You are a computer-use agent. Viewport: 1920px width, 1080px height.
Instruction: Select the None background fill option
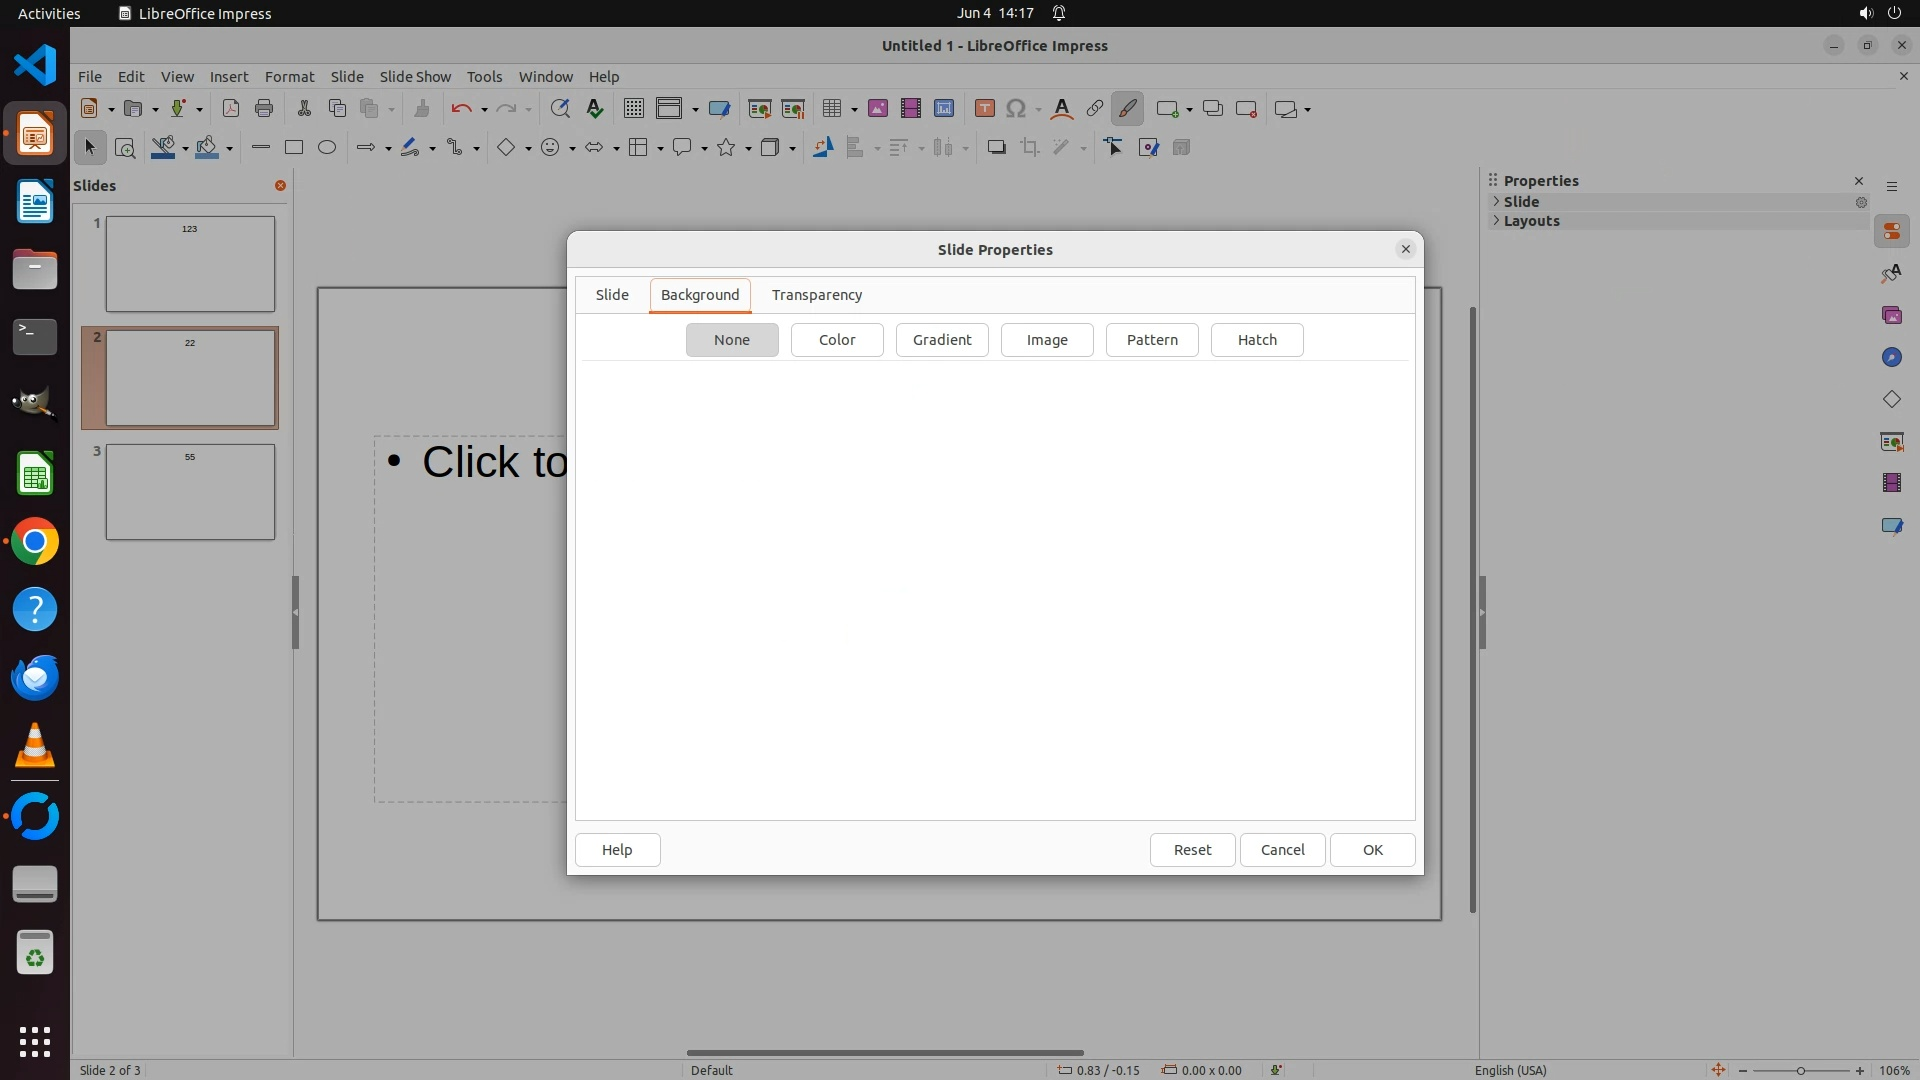click(732, 340)
